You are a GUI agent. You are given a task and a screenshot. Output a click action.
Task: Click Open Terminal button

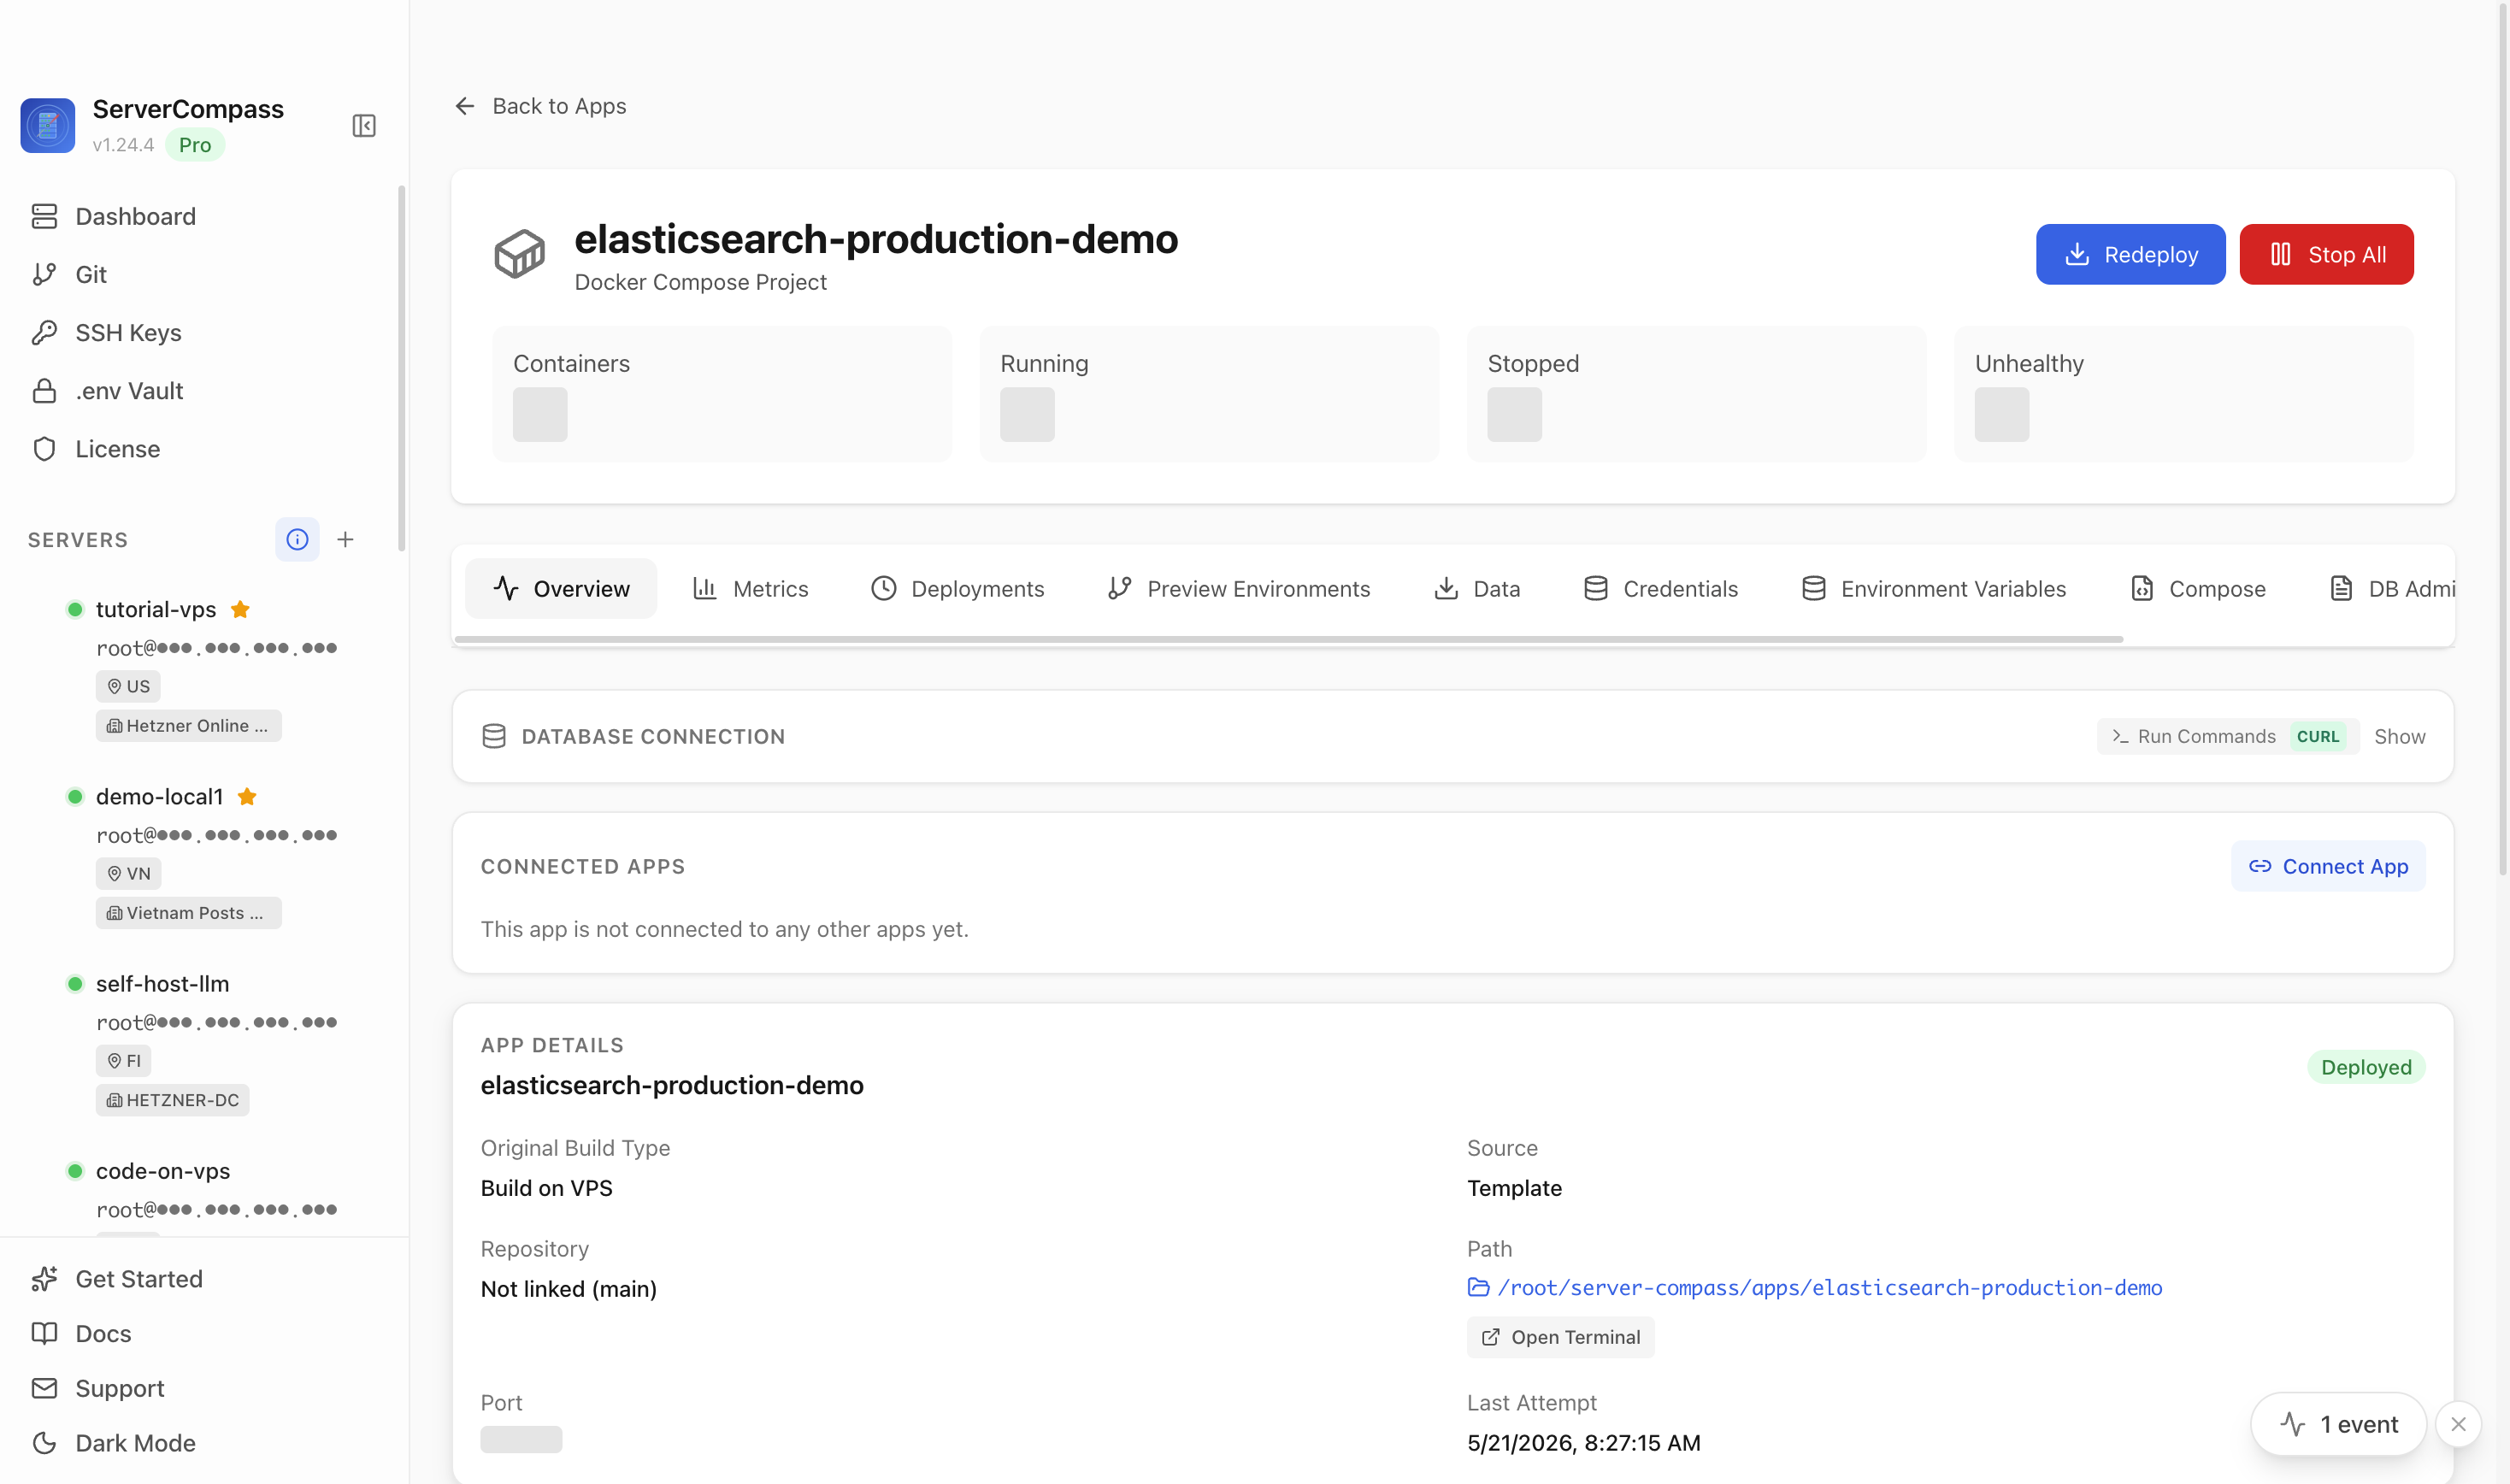click(1560, 1337)
